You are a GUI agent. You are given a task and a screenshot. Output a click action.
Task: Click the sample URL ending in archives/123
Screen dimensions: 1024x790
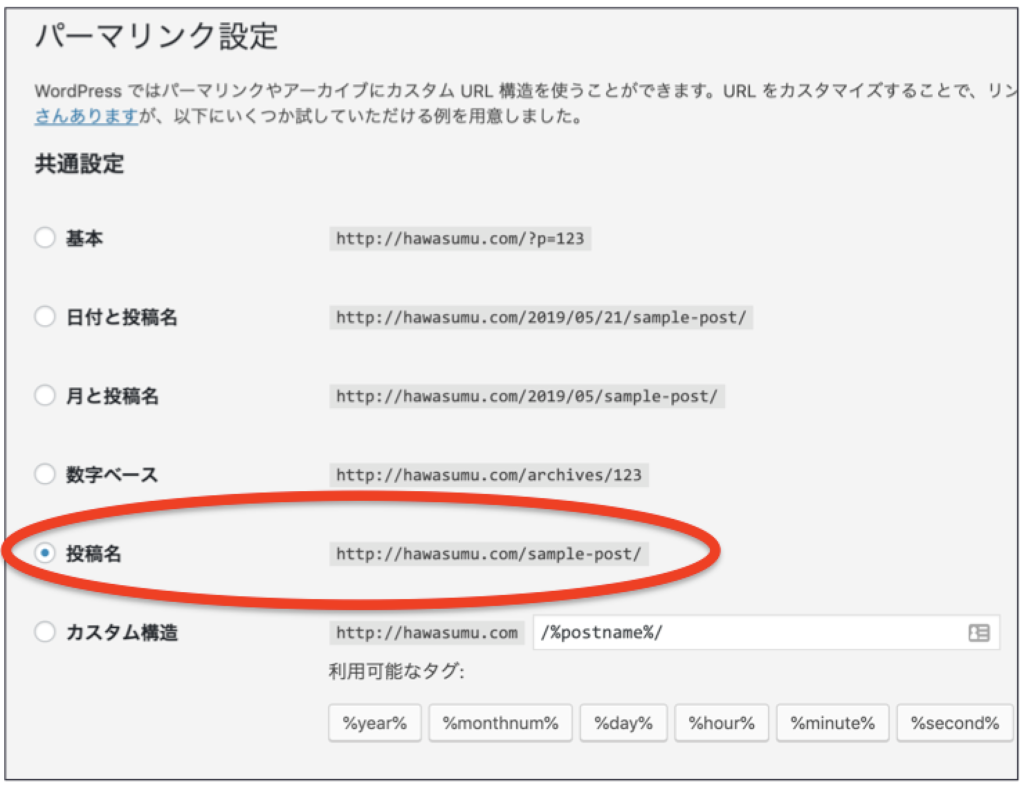pos(488,475)
